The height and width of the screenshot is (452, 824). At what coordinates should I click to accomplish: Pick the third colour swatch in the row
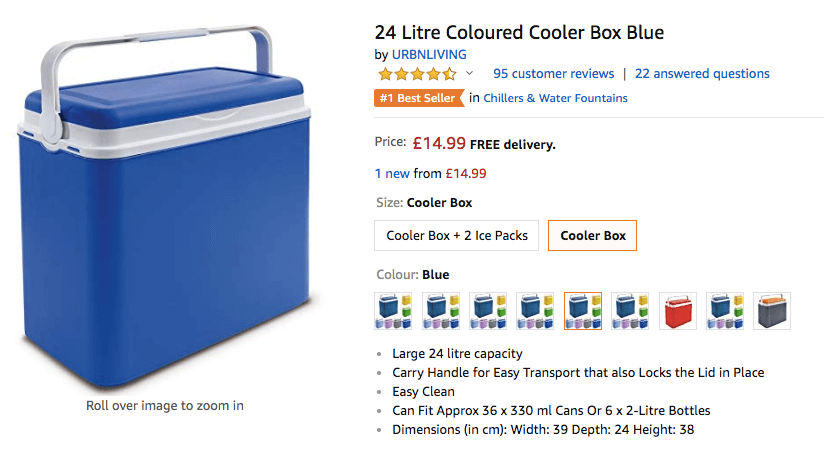488,311
